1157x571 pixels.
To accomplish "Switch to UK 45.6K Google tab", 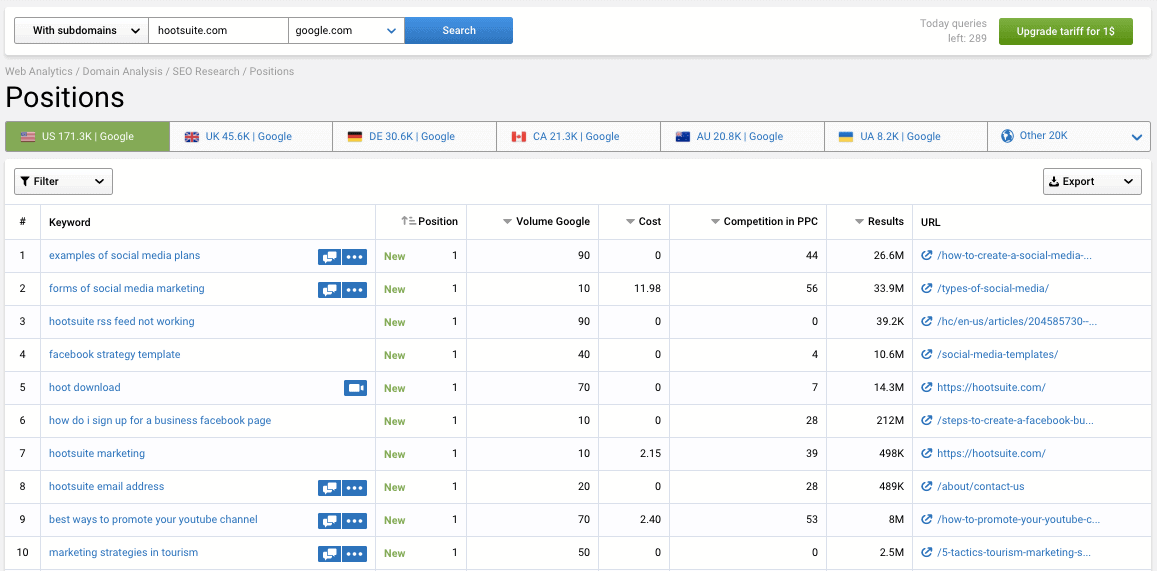I will pos(251,136).
